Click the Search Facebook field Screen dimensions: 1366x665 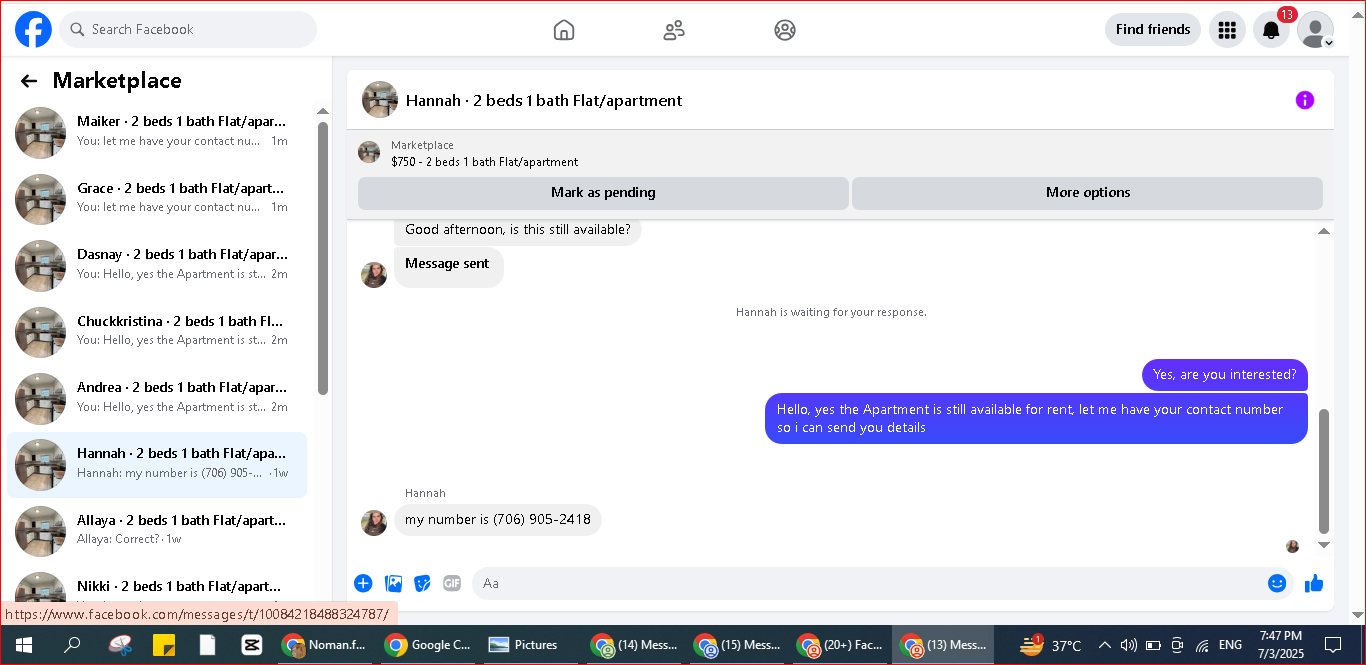click(x=188, y=29)
